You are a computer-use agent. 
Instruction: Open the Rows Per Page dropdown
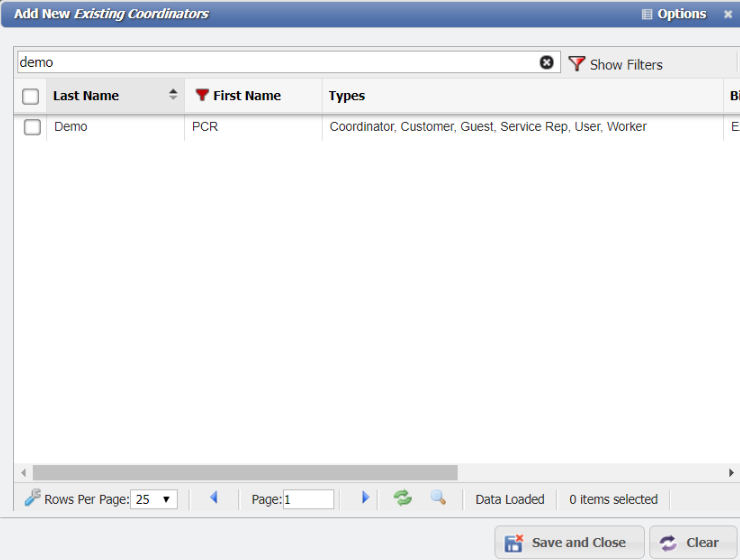tap(154, 499)
